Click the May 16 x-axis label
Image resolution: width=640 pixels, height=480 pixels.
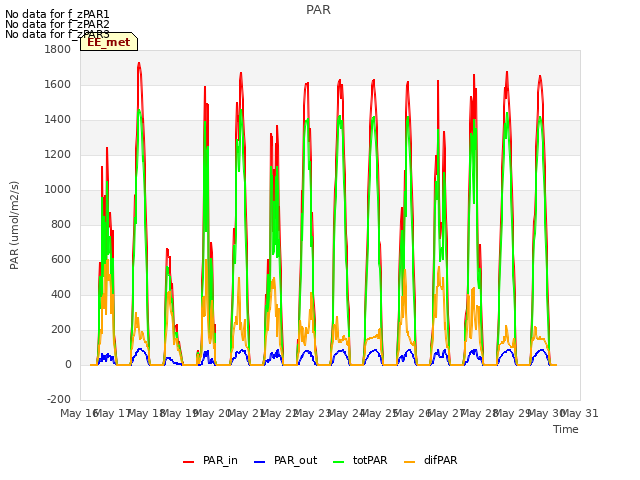tap(79, 414)
